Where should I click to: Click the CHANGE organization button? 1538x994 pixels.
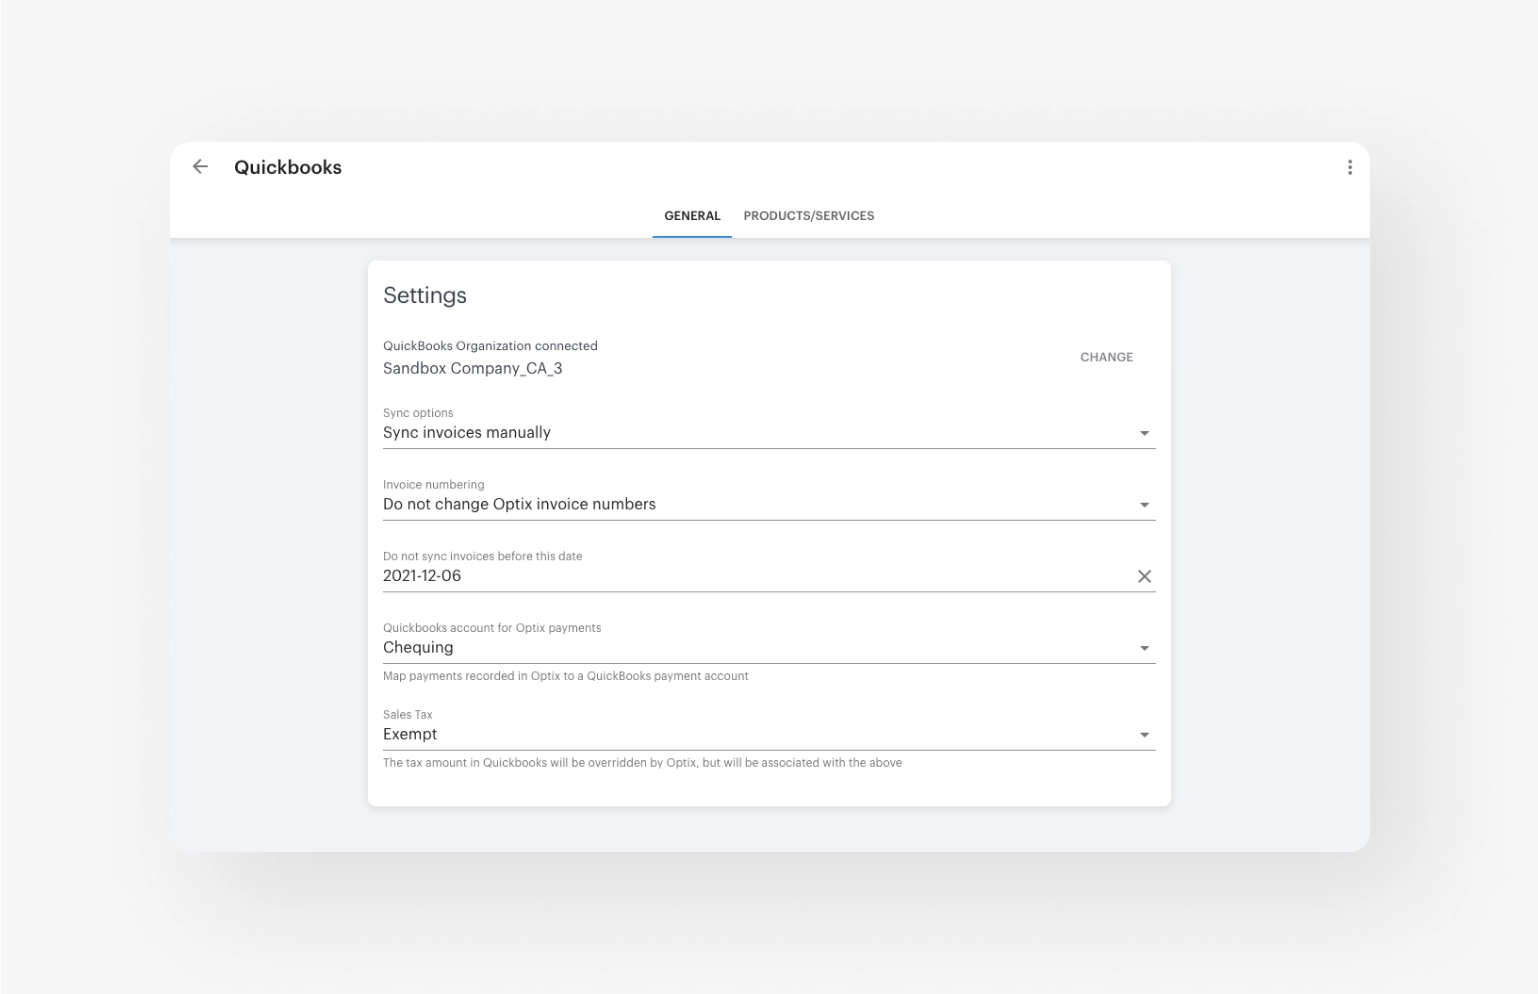click(1106, 357)
